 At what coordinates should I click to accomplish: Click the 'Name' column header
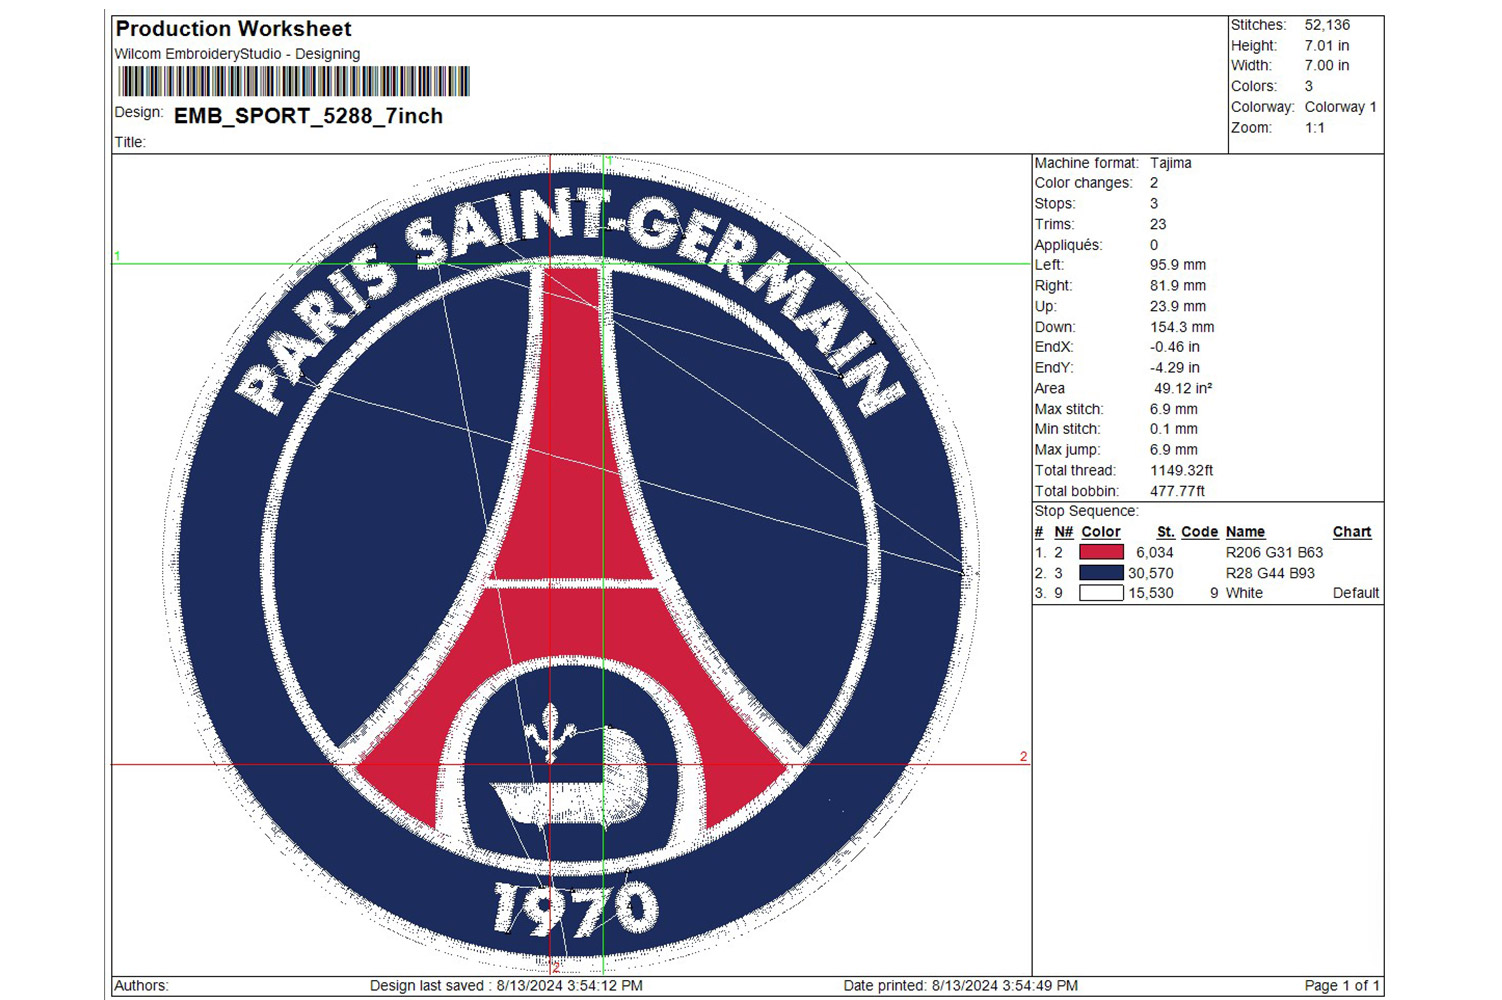coord(1245,532)
